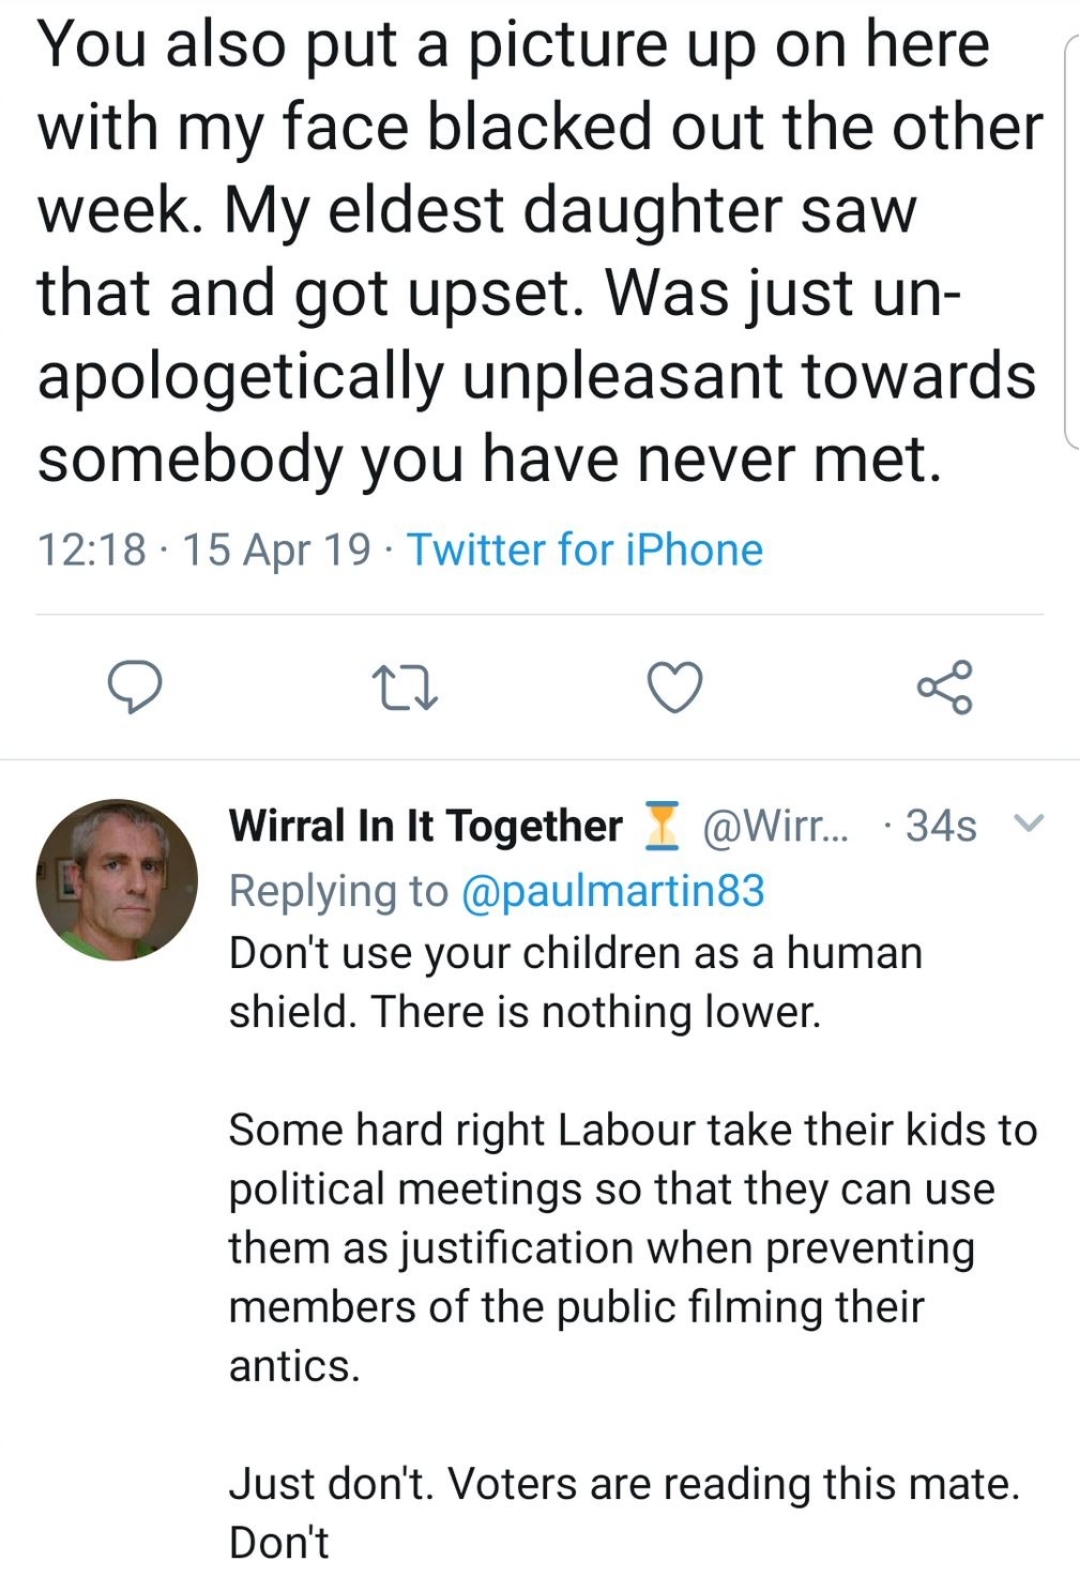Open the @paulmartin83 profile link
This screenshot has width=1080, height=1592.
[612, 890]
